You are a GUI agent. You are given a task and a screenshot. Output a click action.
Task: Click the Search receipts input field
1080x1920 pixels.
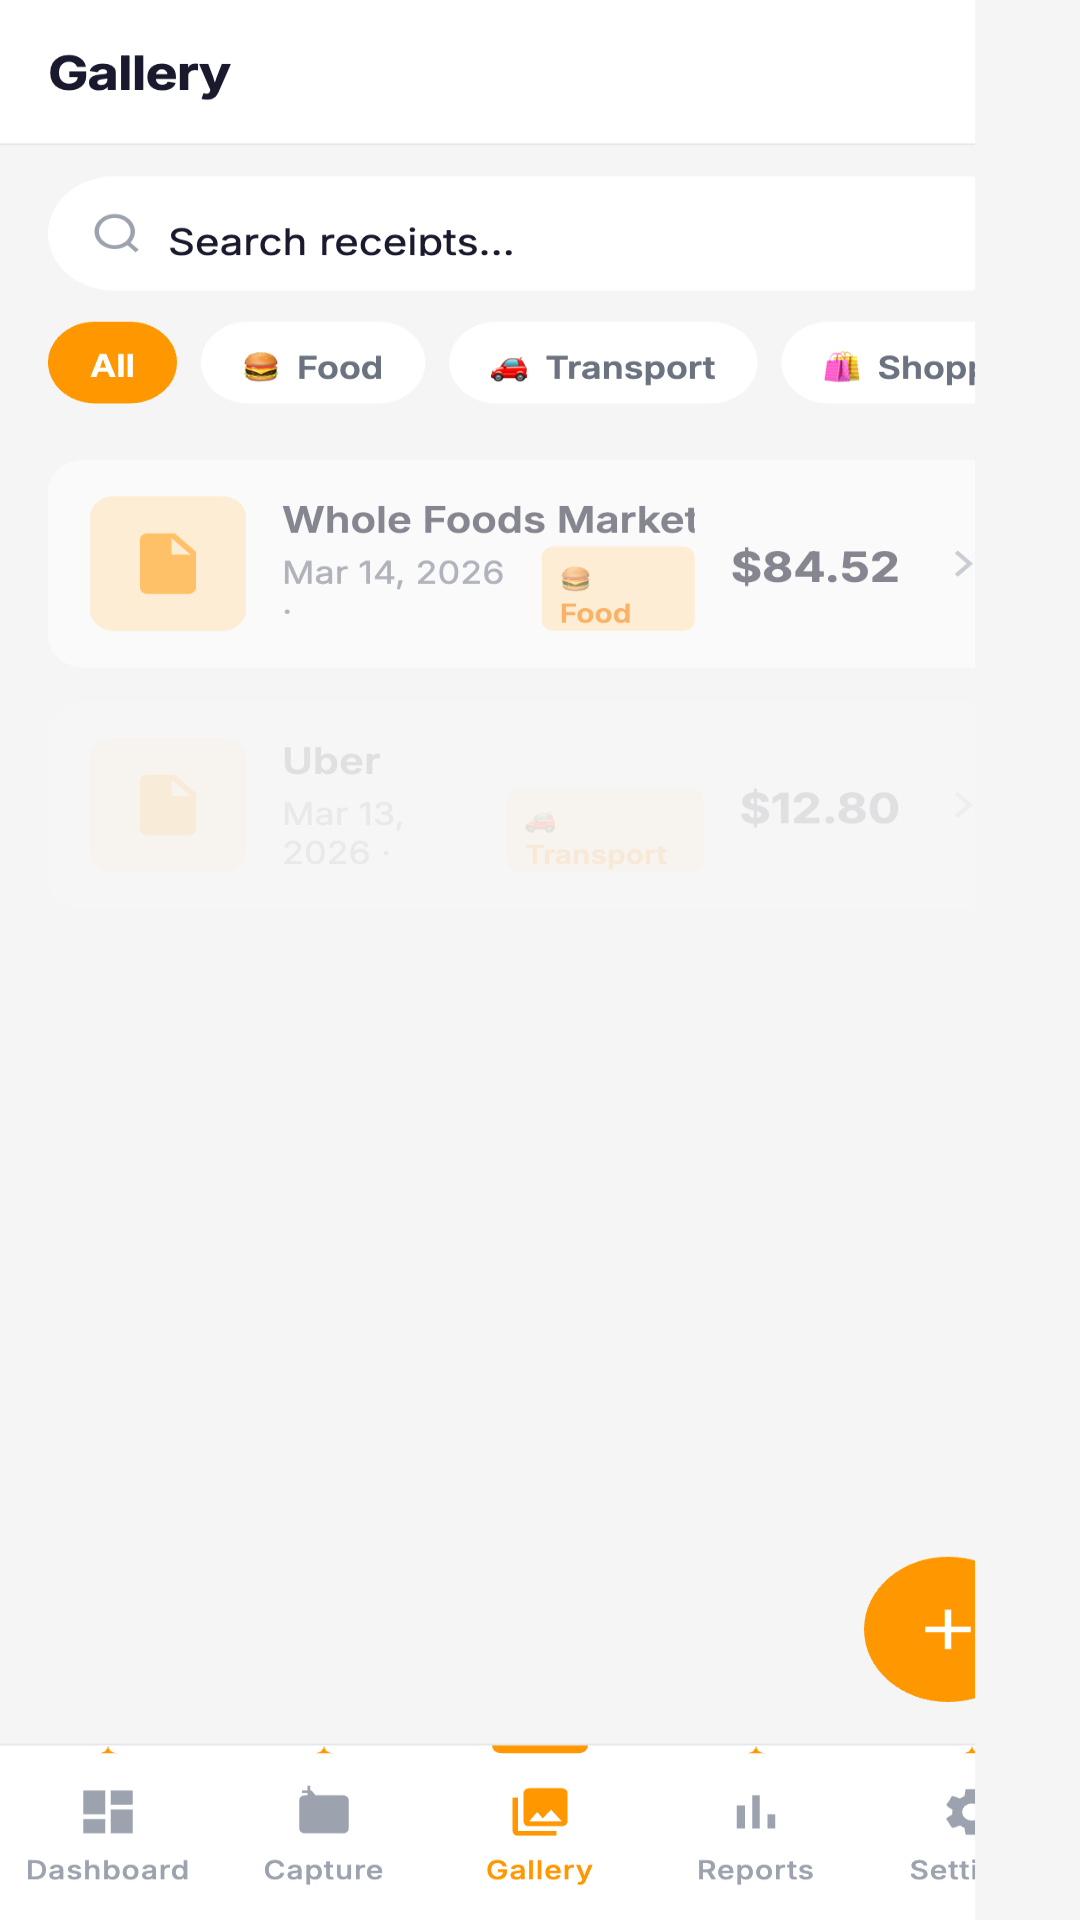[x=560, y=240]
